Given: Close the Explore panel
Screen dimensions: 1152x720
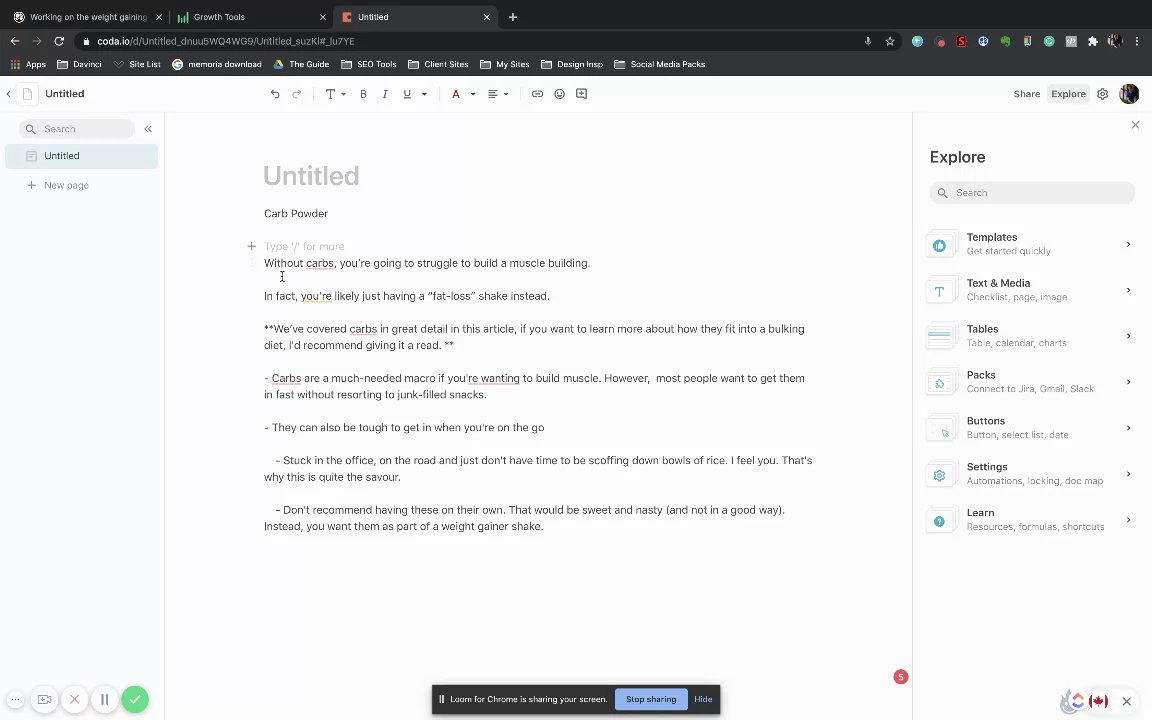Looking at the screenshot, I should (x=1135, y=125).
